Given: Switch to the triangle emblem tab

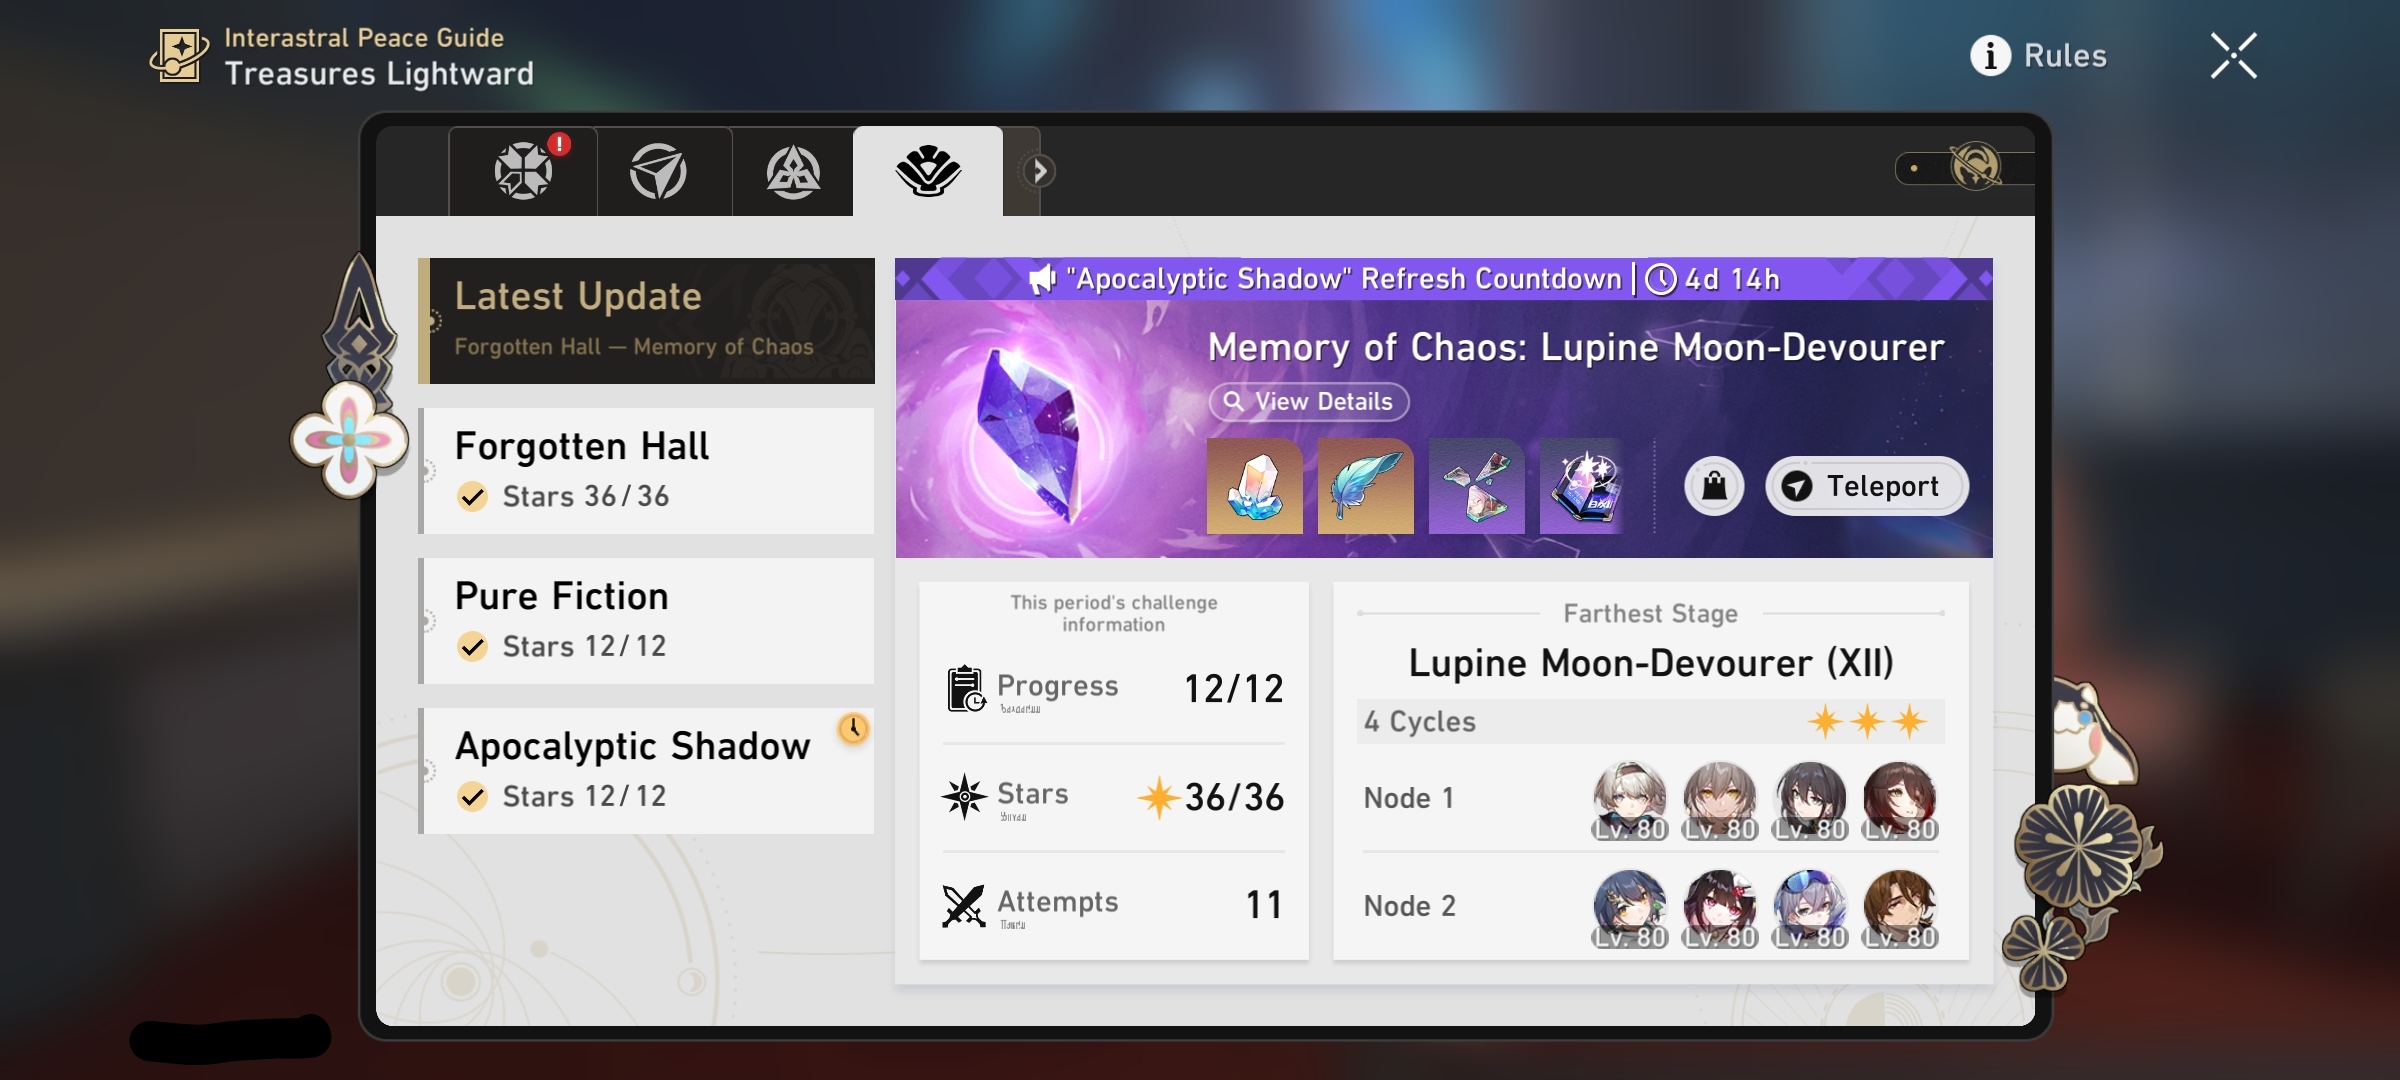Looking at the screenshot, I should tap(793, 171).
